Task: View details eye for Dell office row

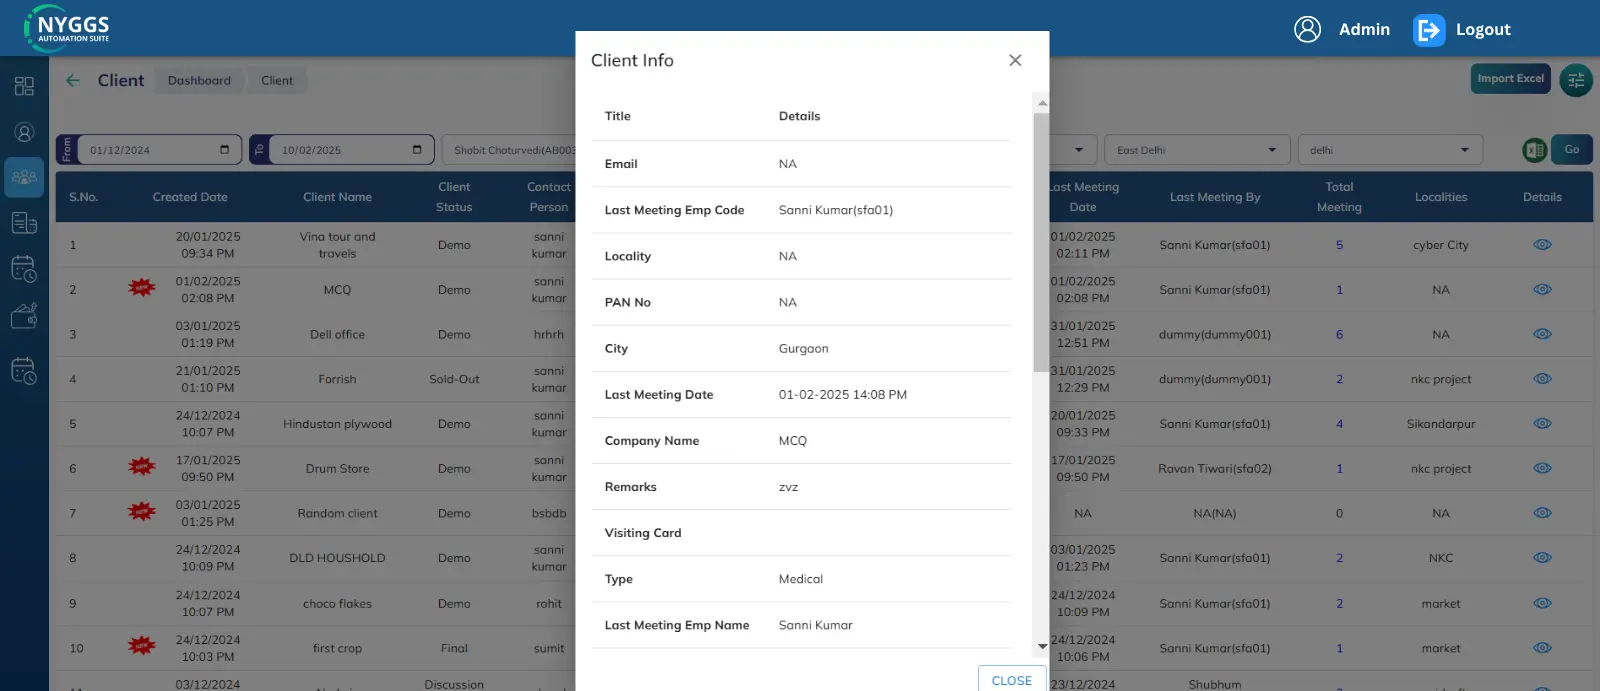Action: [x=1542, y=334]
